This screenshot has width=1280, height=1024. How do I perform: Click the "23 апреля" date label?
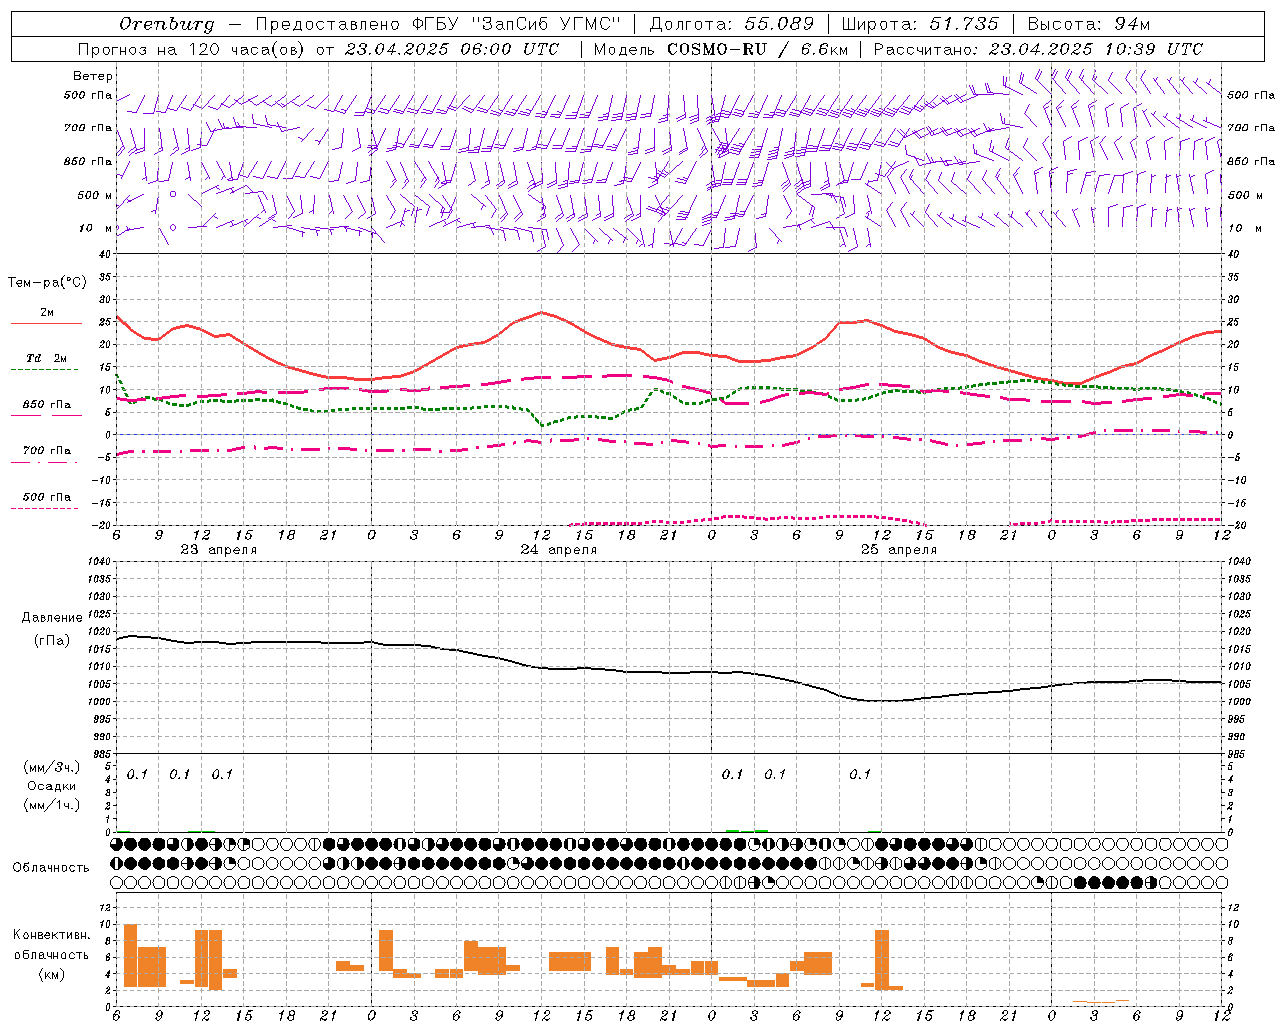[219, 550]
